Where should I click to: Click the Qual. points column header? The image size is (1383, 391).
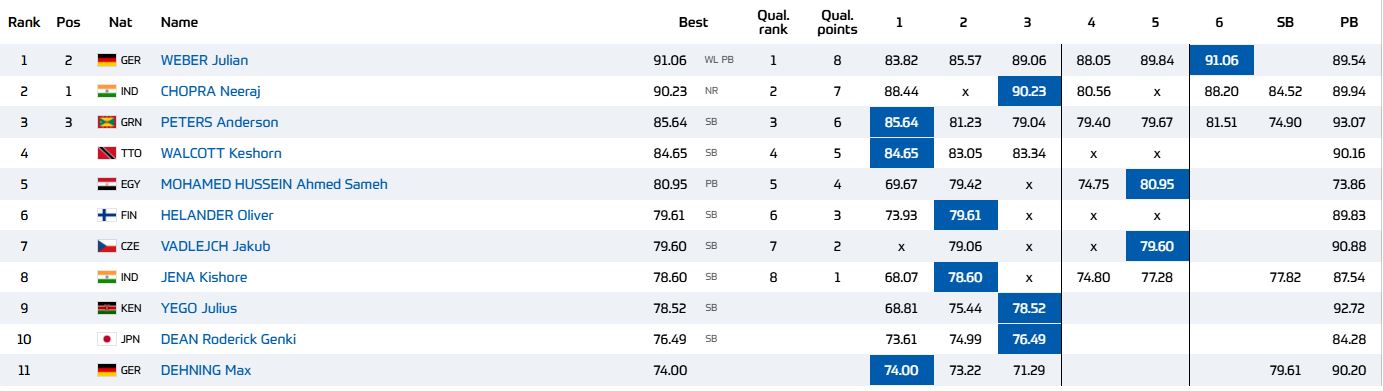coord(838,22)
